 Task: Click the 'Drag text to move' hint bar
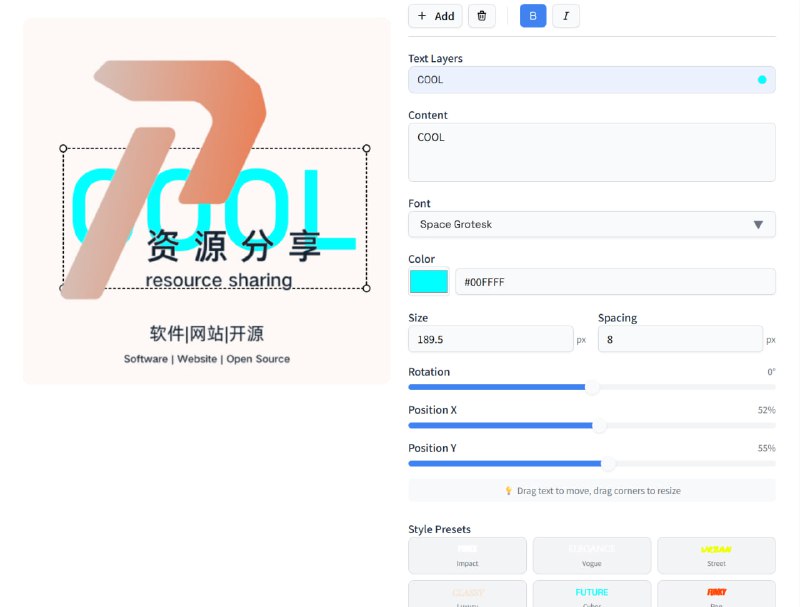tap(592, 491)
